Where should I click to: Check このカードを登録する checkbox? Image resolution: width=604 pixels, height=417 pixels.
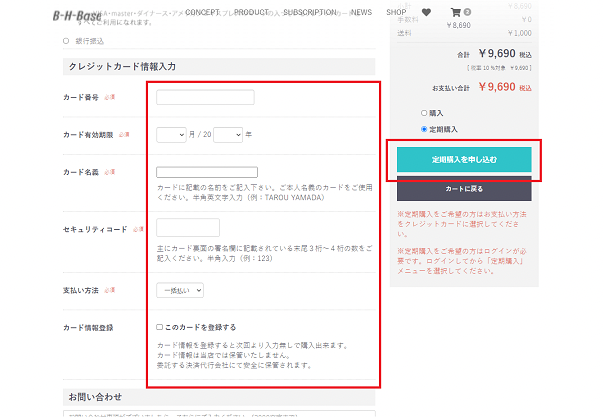point(159,327)
